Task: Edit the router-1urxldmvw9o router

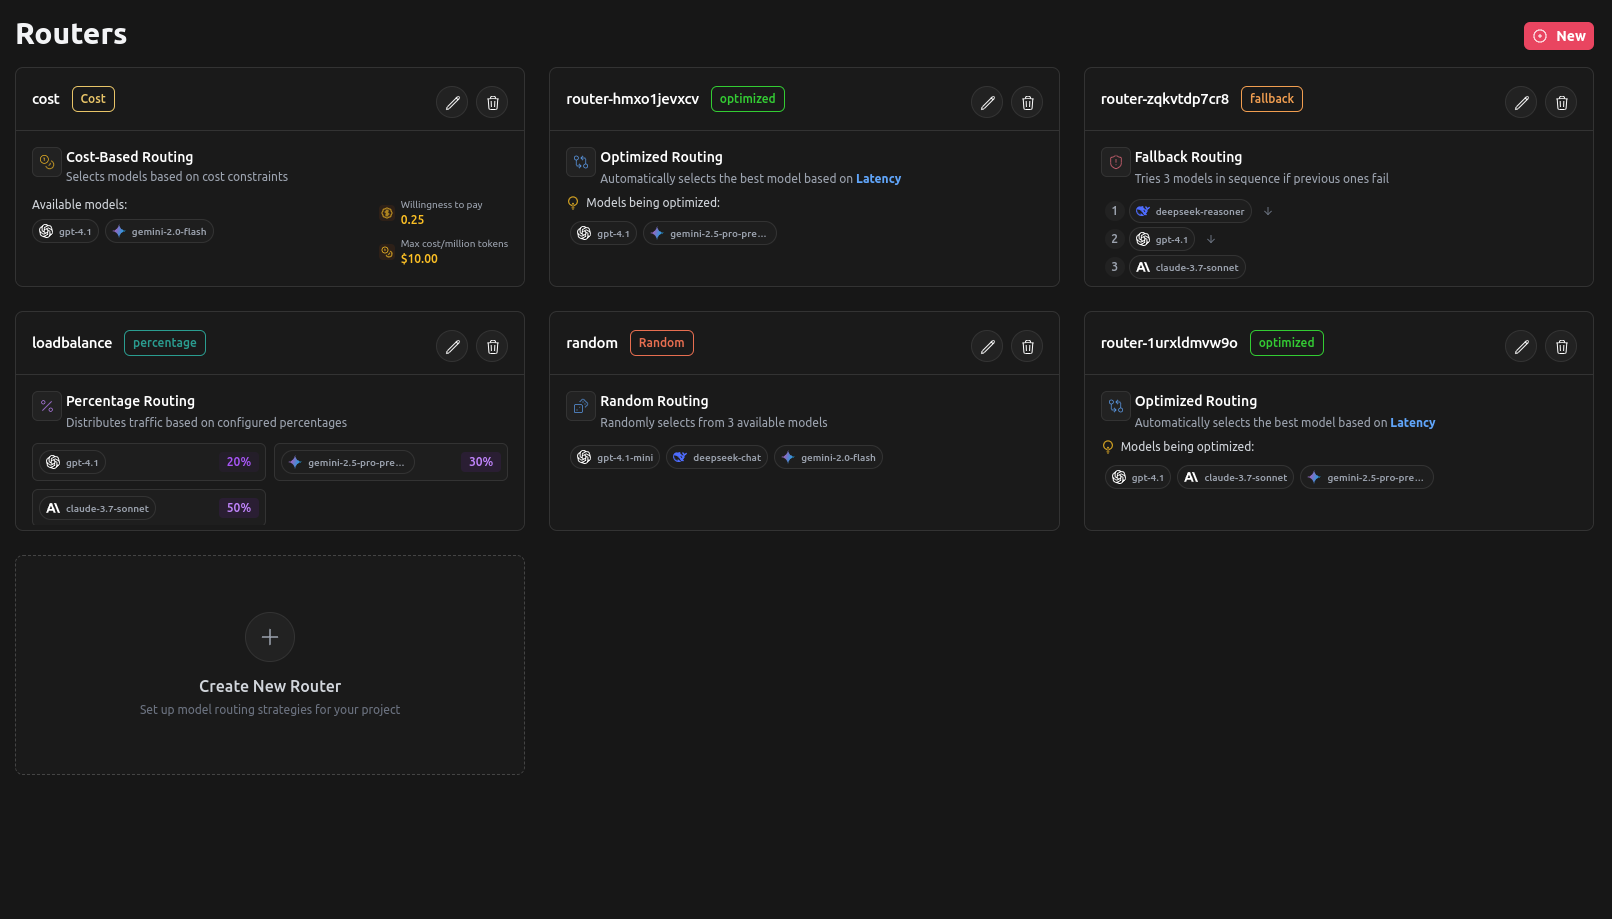Action: (x=1521, y=346)
